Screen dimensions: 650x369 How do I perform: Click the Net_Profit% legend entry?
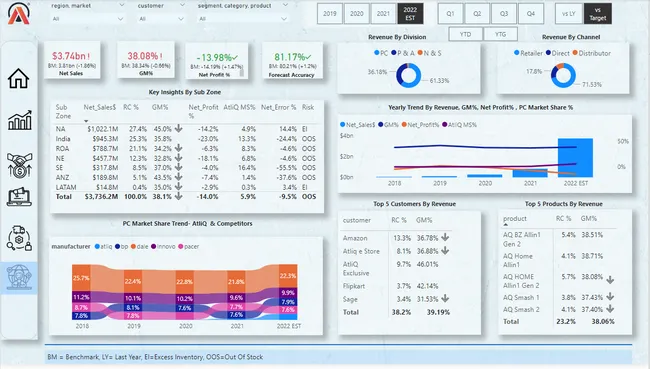click(420, 124)
